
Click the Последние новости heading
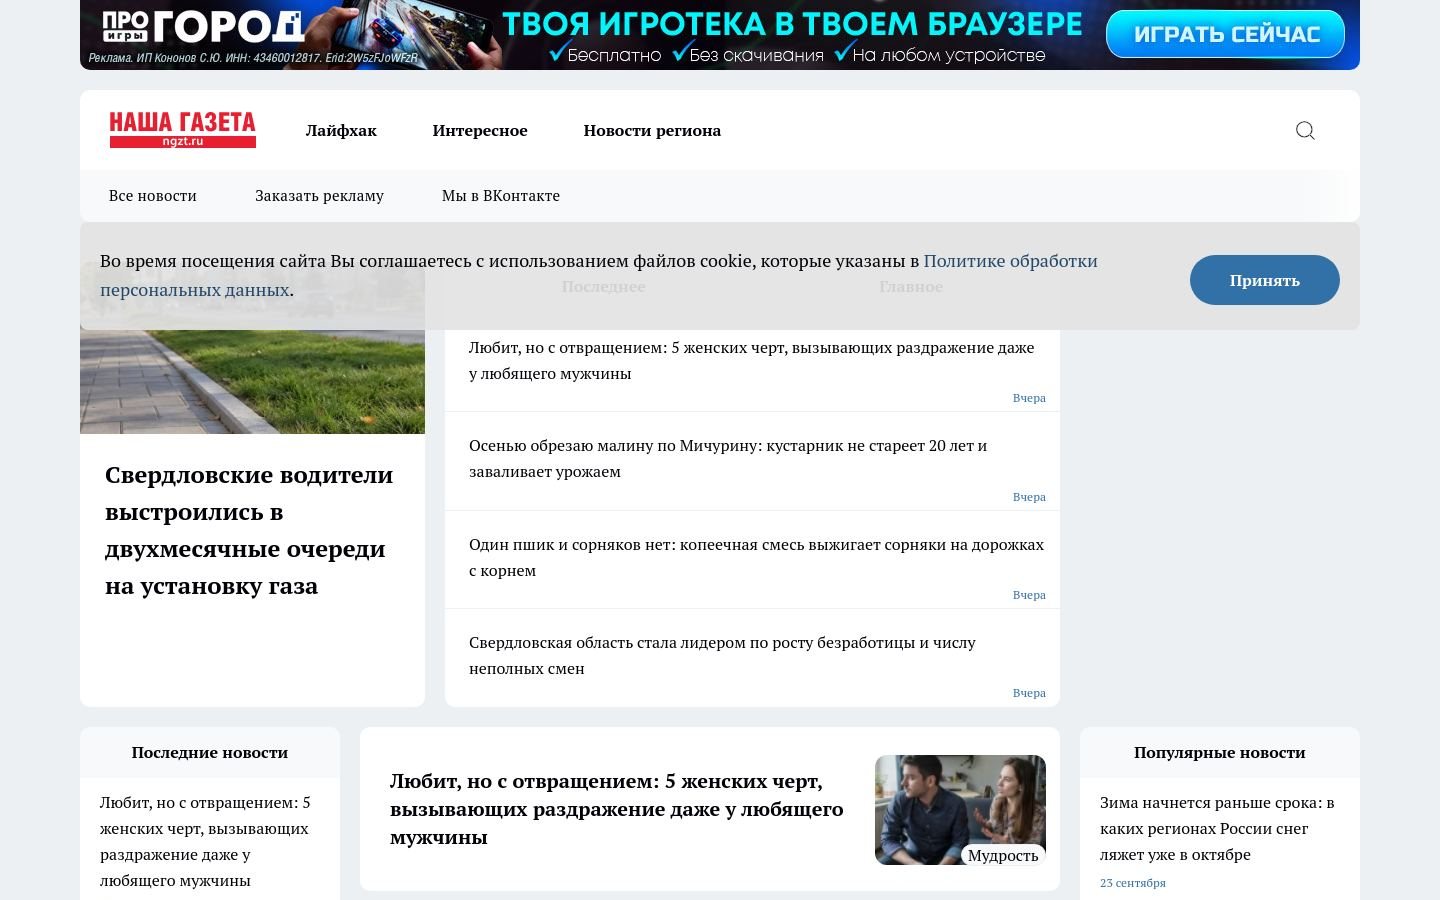(x=210, y=753)
